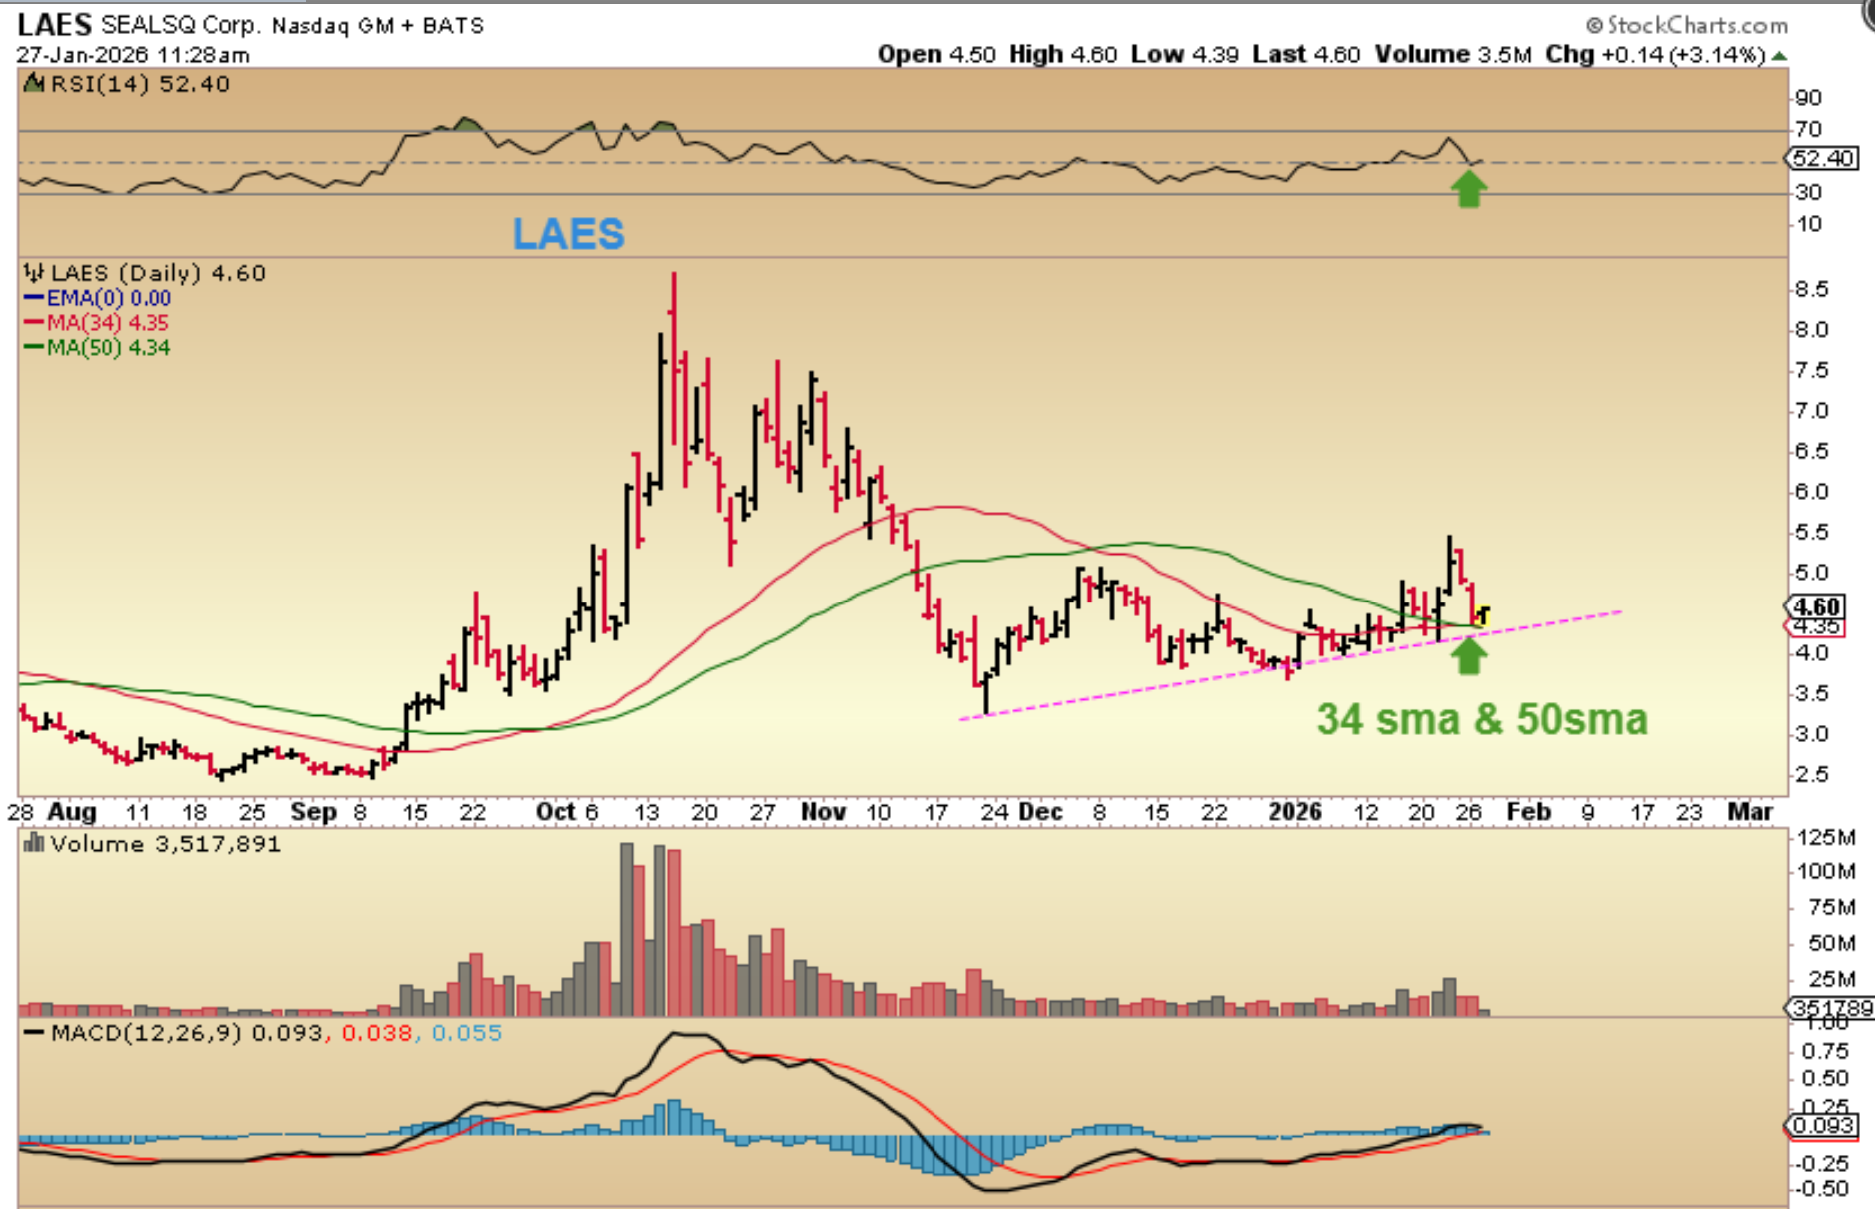This screenshot has width=1875, height=1209.
Task: Click the 27-Jan-2026 11:28am timestamp
Action: (133, 55)
